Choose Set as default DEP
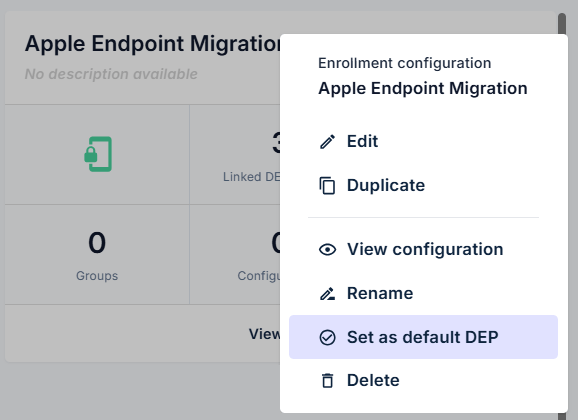The width and height of the screenshot is (578, 420). tap(423, 337)
